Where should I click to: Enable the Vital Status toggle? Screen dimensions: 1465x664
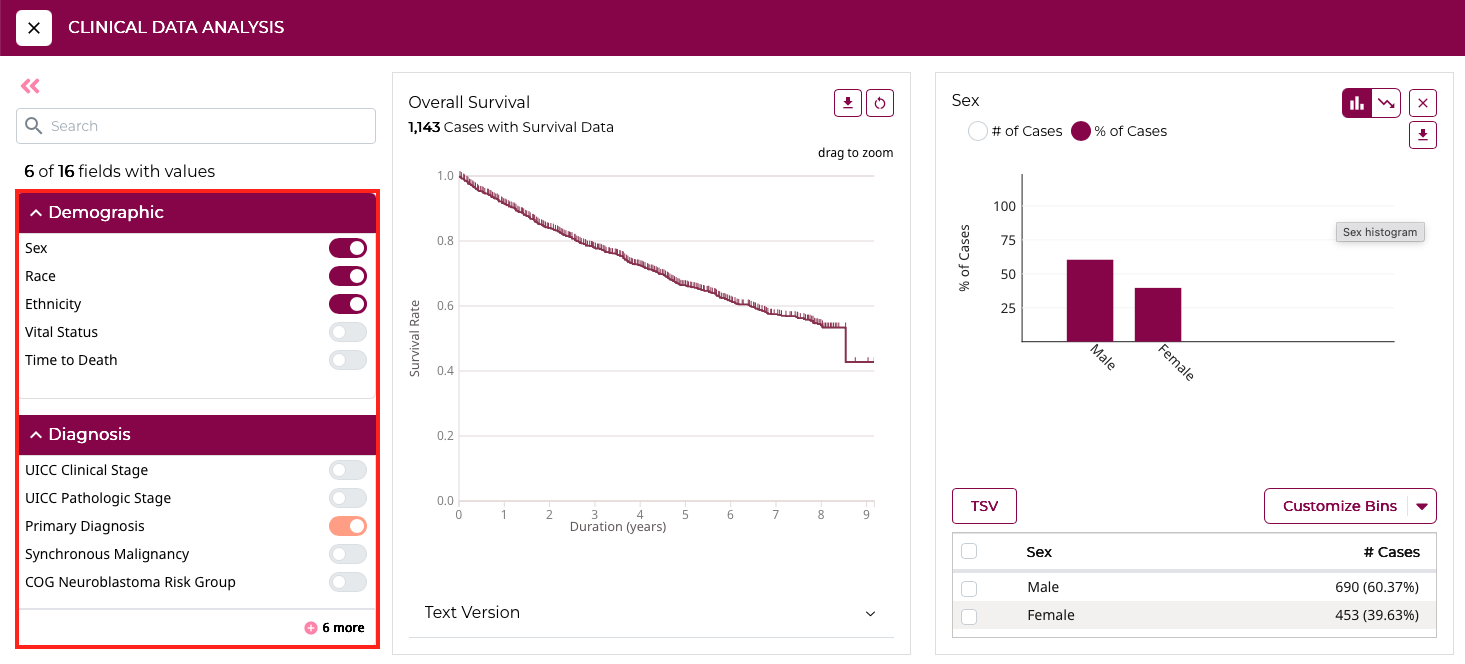click(x=348, y=332)
